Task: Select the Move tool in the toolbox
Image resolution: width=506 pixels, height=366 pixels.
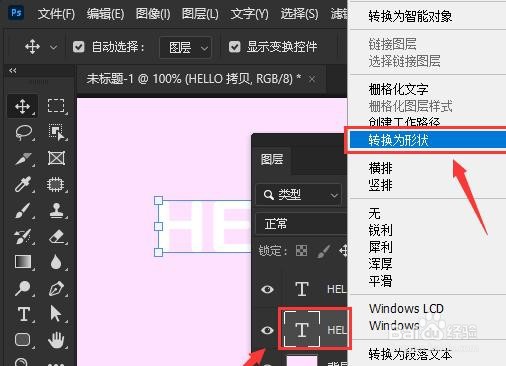Action: (22, 107)
